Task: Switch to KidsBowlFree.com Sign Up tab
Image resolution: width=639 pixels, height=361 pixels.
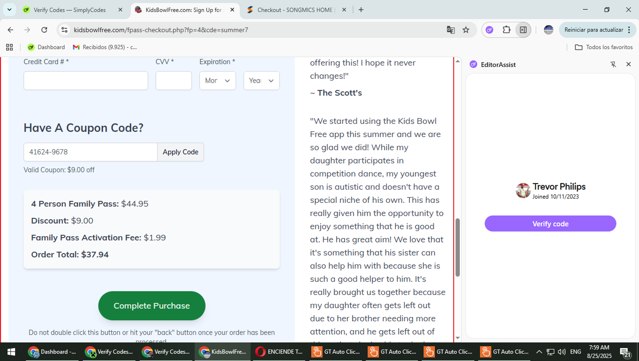Action: [184, 10]
